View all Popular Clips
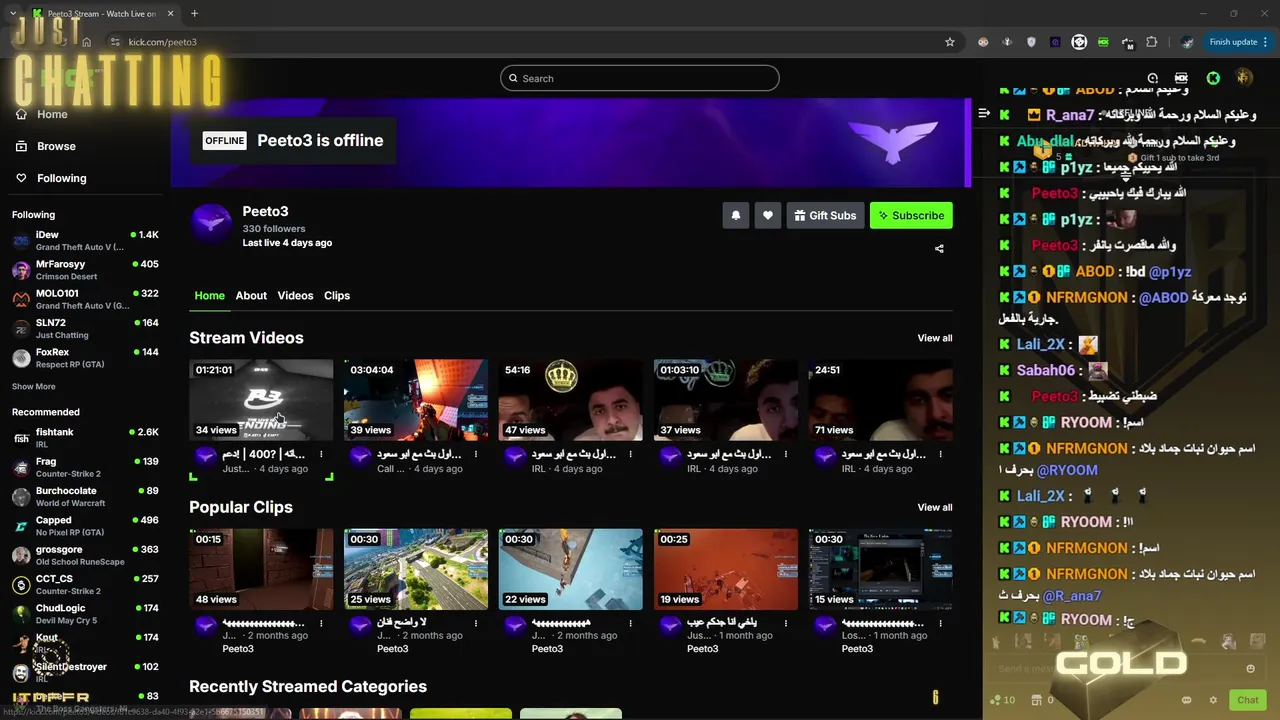 935,507
